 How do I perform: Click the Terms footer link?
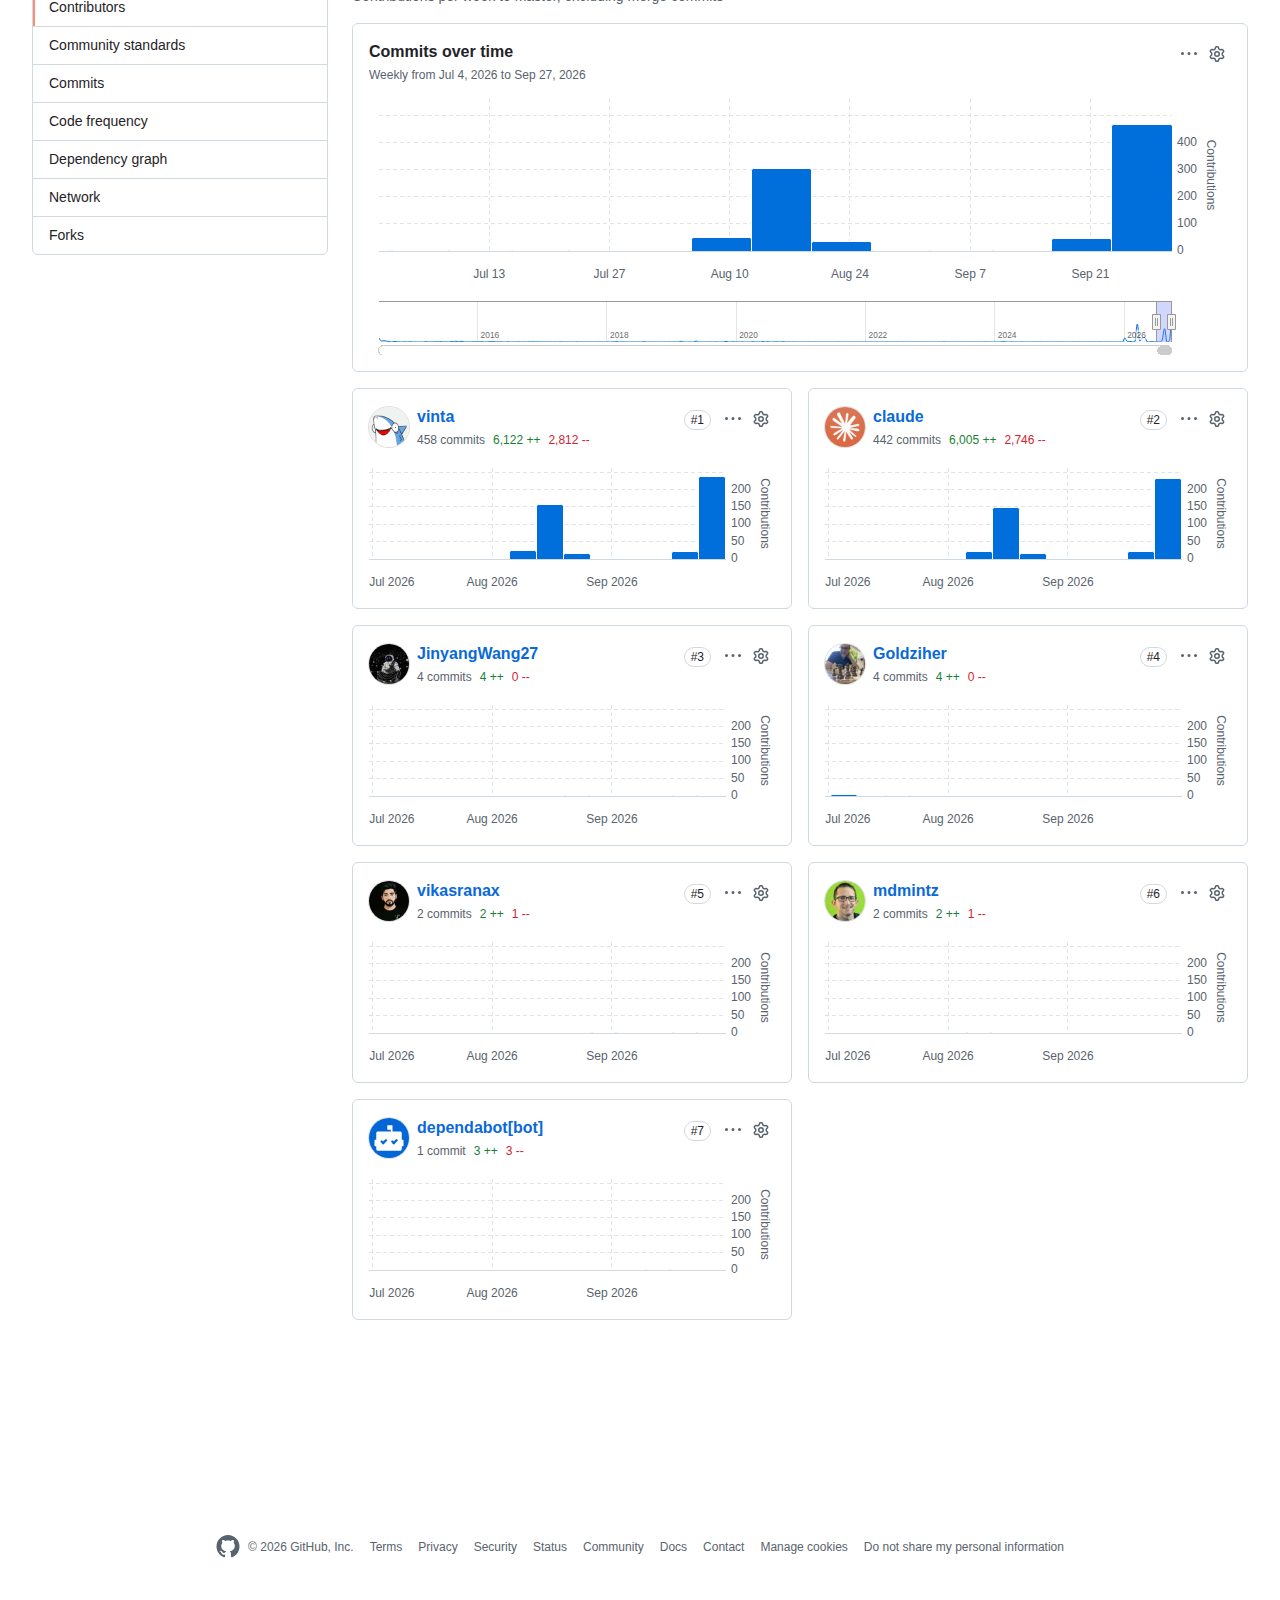point(386,1547)
